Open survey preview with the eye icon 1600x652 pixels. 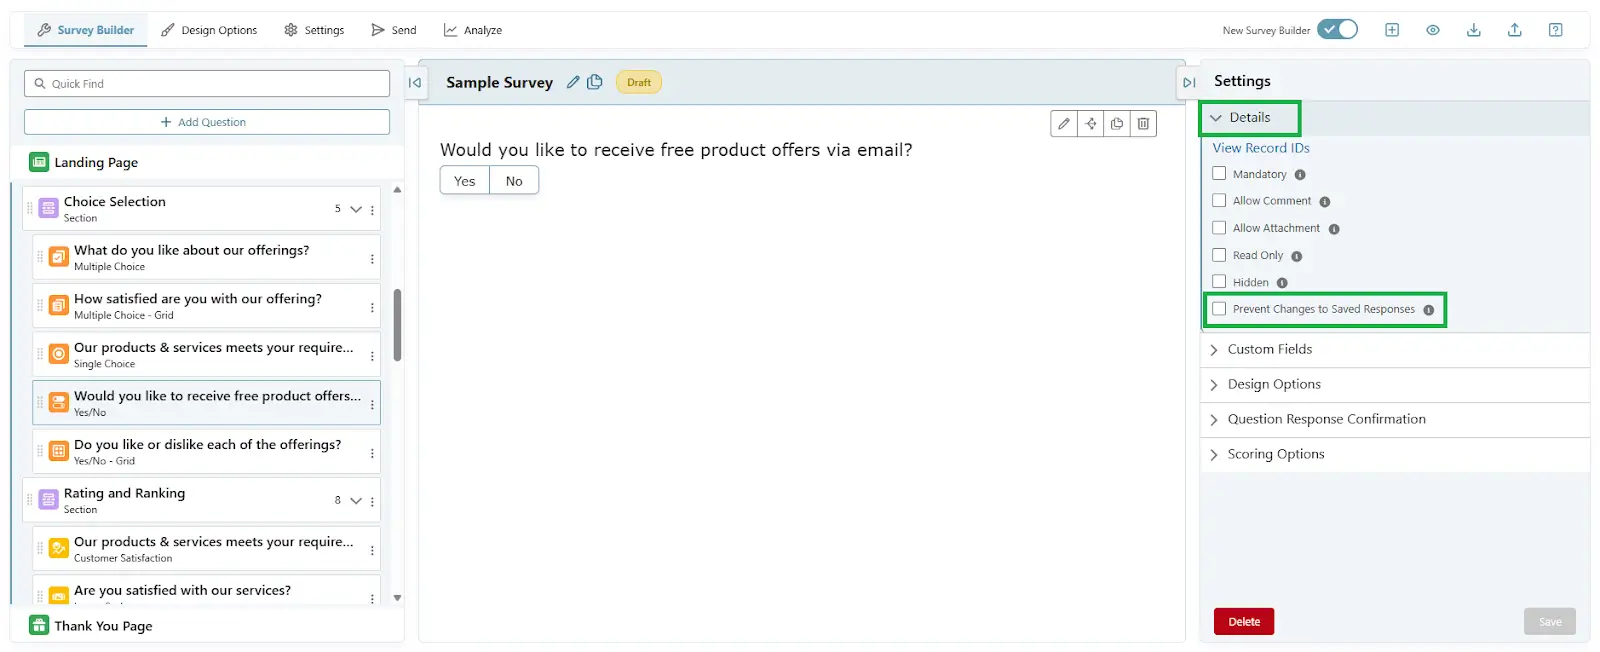(1433, 30)
